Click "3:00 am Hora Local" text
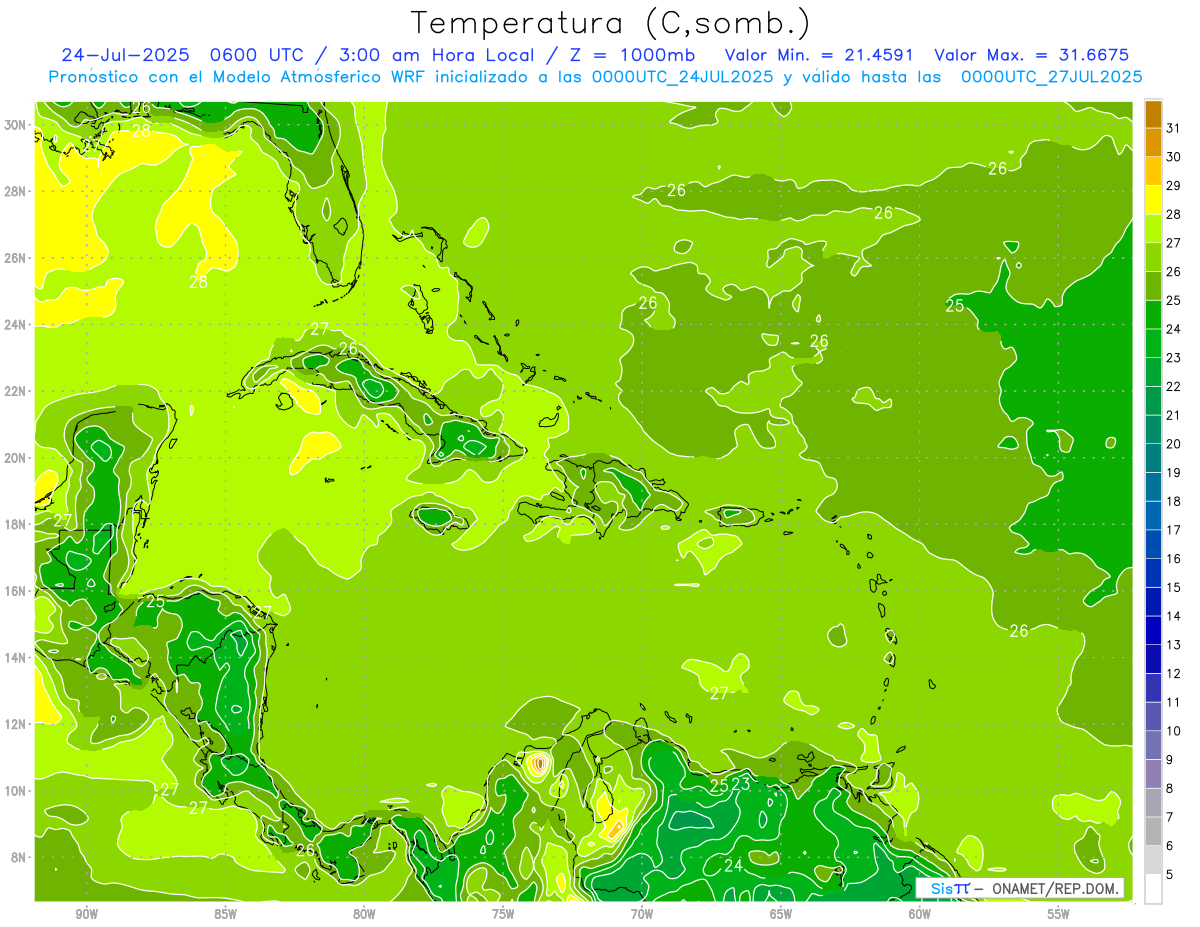Image resolution: width=1200 pixels, height=927 pixels. [x=439, y=55]
